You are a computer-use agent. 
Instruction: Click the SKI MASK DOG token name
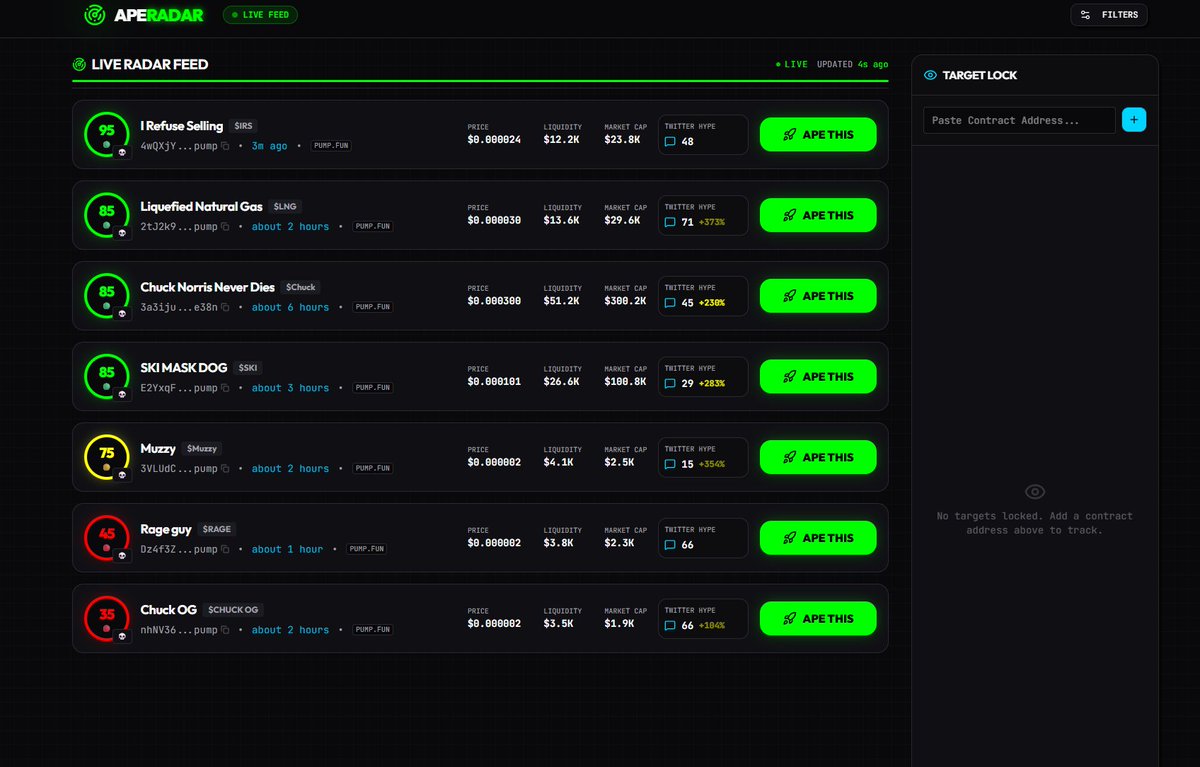coord(184,368)
